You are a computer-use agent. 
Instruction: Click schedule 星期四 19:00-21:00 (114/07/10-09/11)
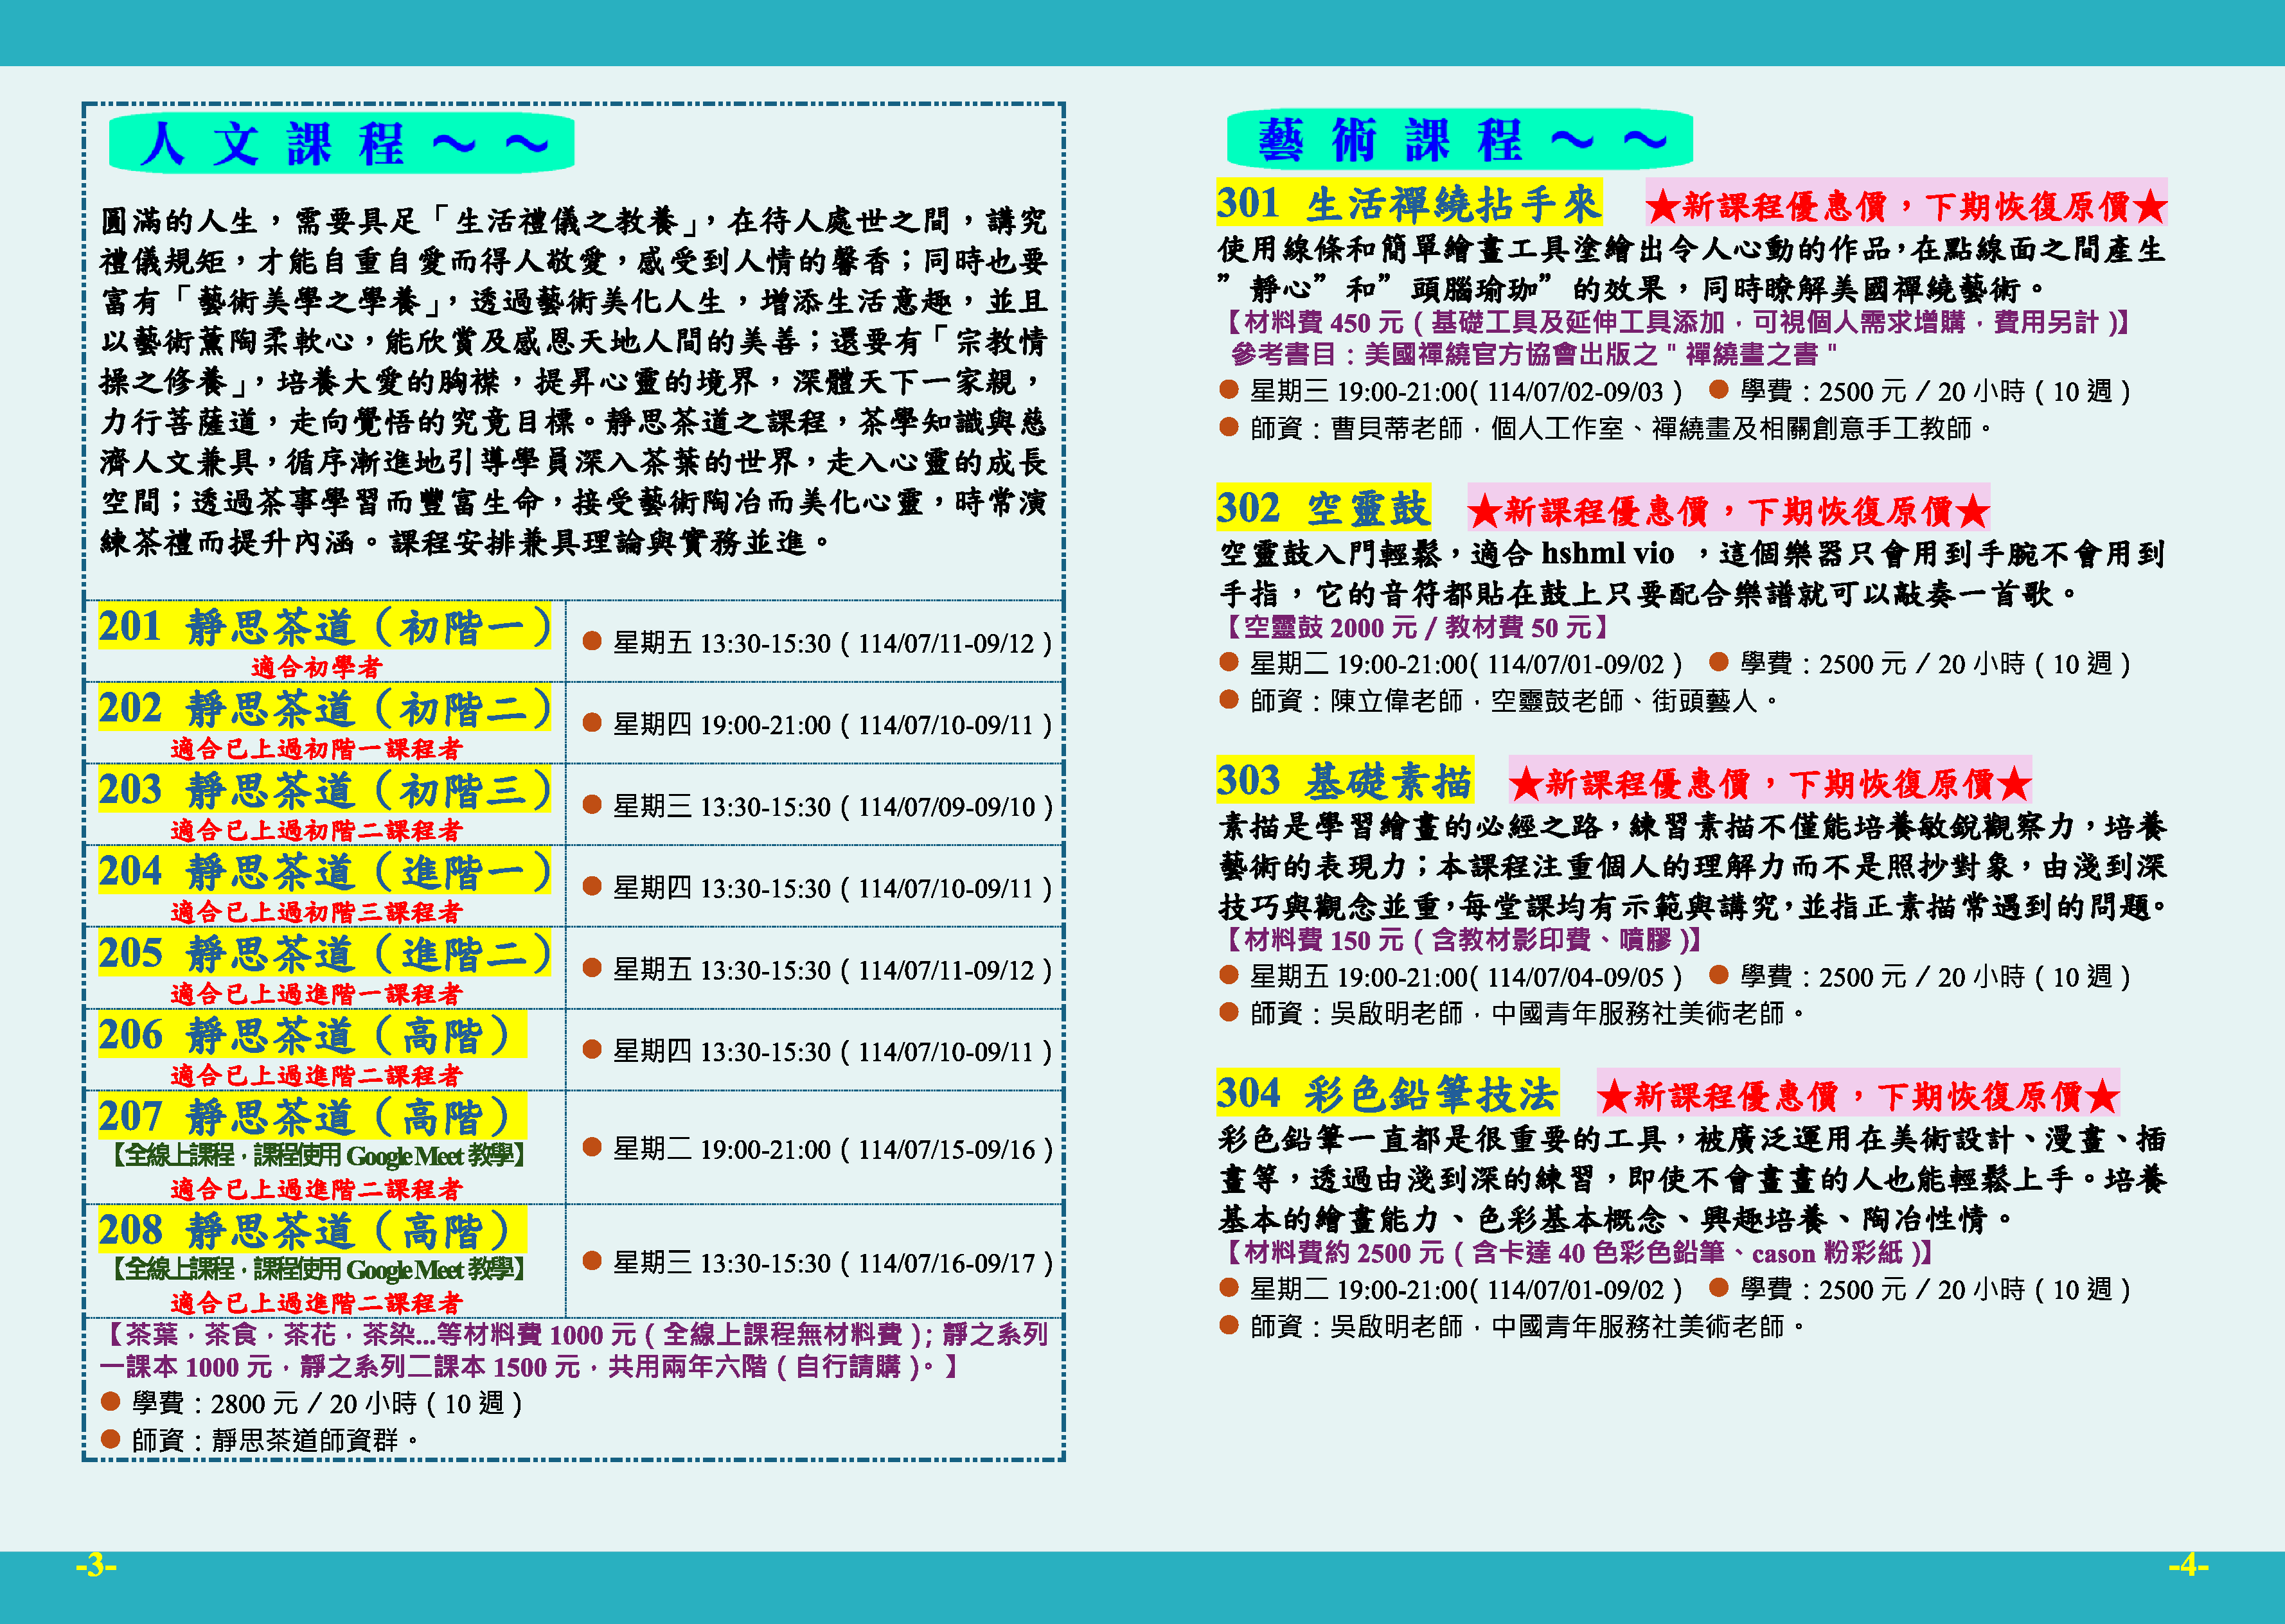(817, 725)
